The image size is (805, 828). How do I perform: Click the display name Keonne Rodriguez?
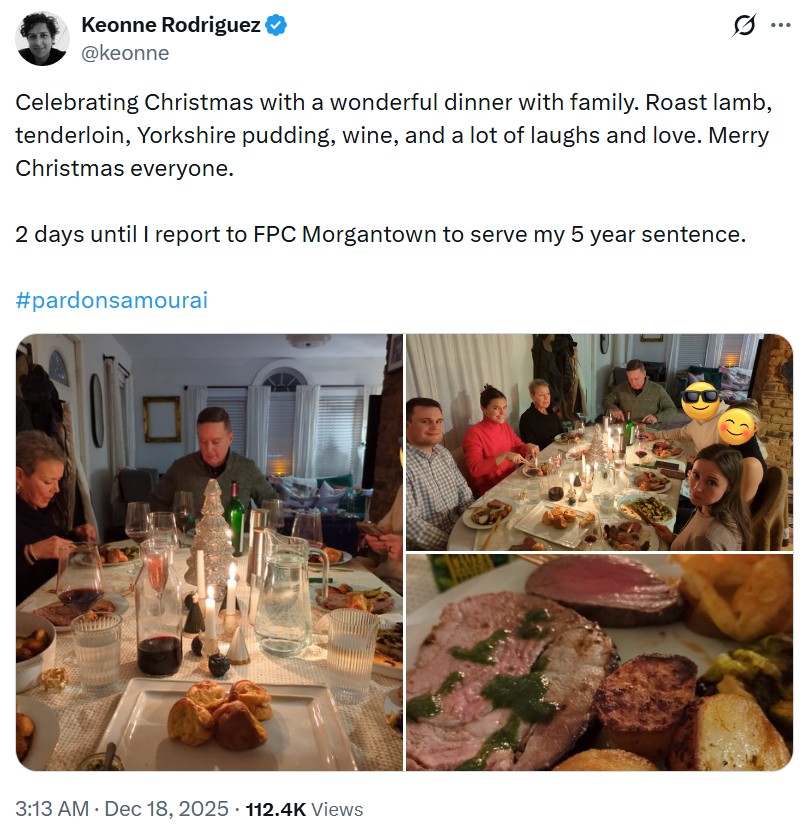point(171,26)
